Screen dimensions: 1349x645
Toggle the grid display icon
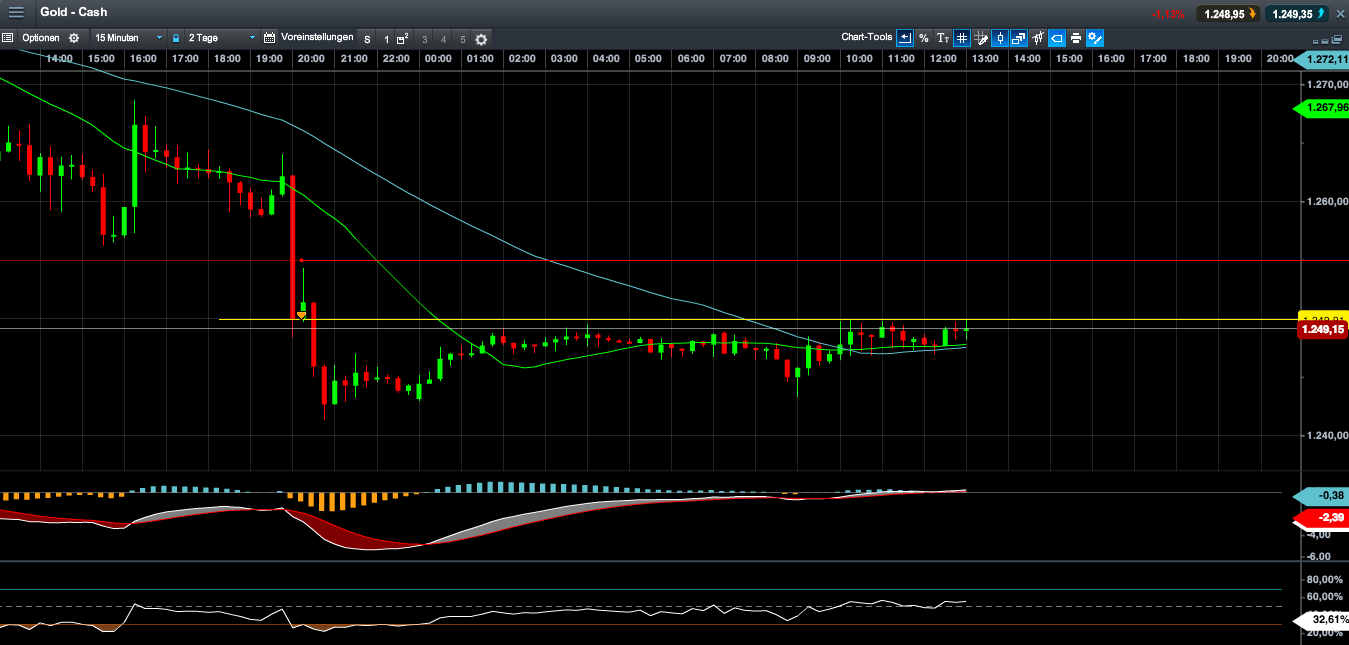[x=961, y=38]
